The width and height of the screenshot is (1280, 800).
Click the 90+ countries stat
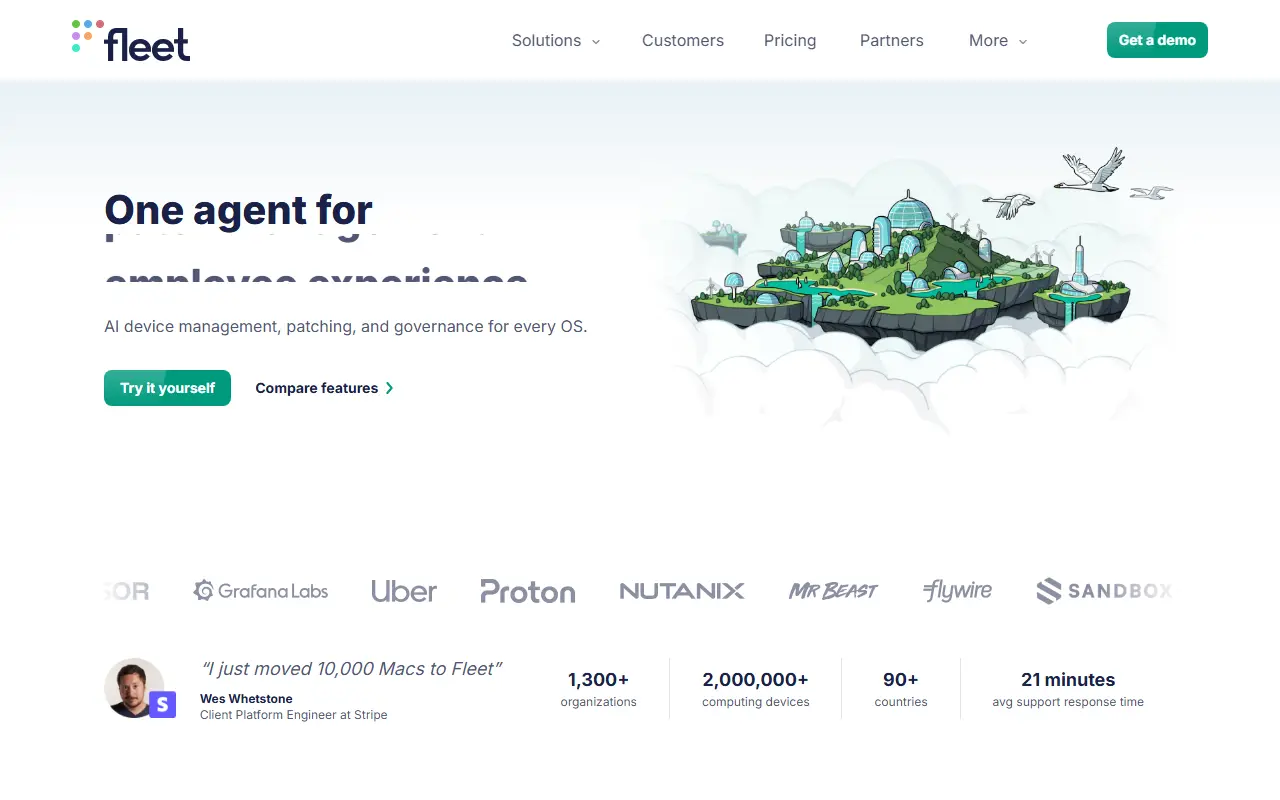click(x=900, y=689)
